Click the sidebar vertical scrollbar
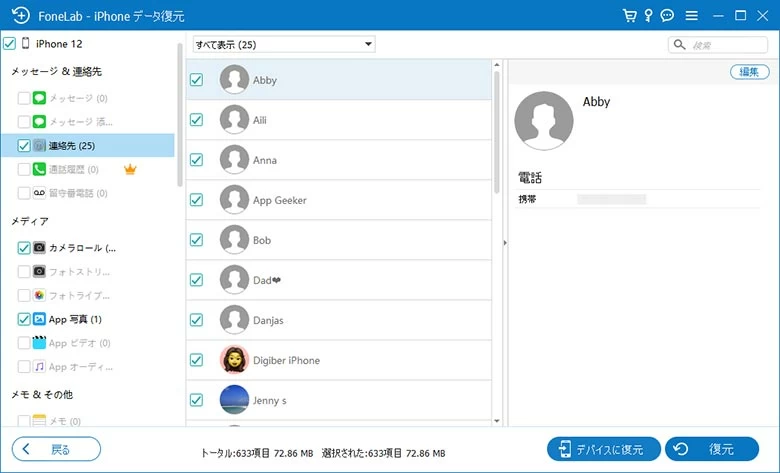Screen dimensions: 780x473 (x=180, y=114)
